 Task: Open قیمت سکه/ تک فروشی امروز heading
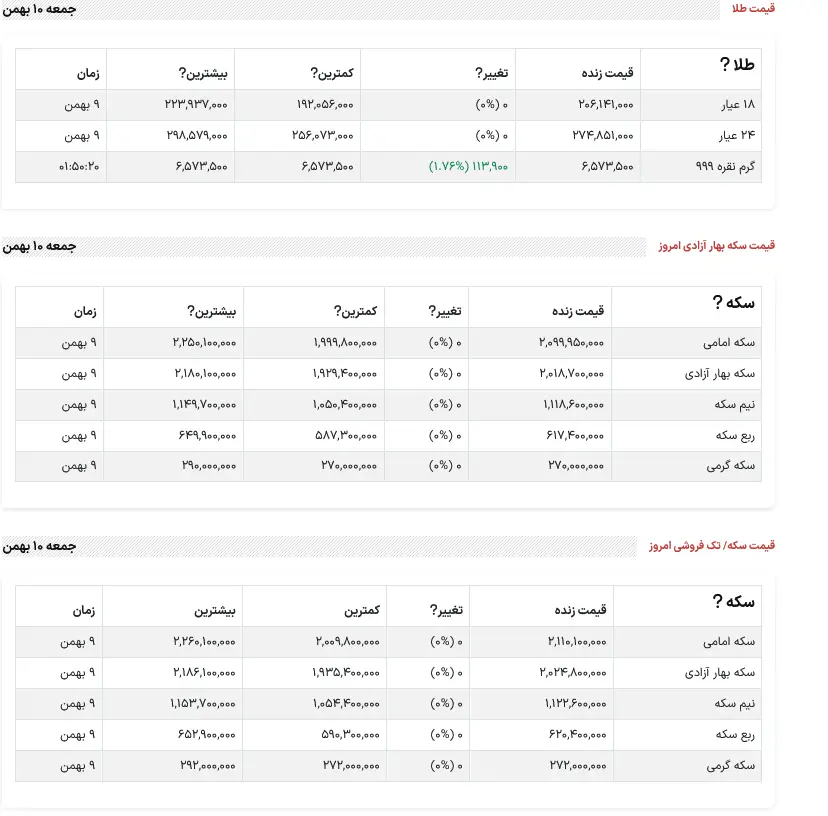point(711,545)
